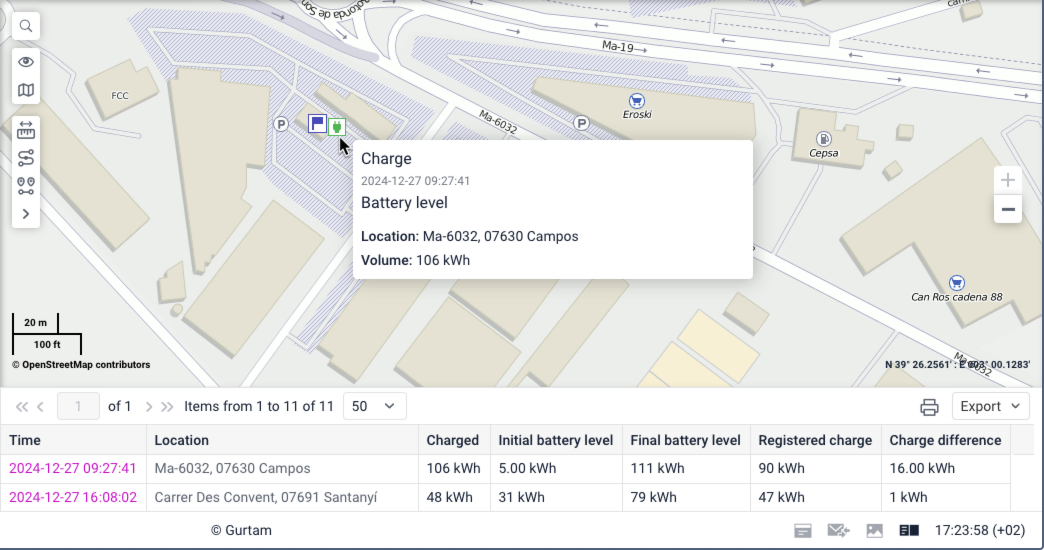
Task: Click the green charge plug marker
Action: click(x=338, y=126)
